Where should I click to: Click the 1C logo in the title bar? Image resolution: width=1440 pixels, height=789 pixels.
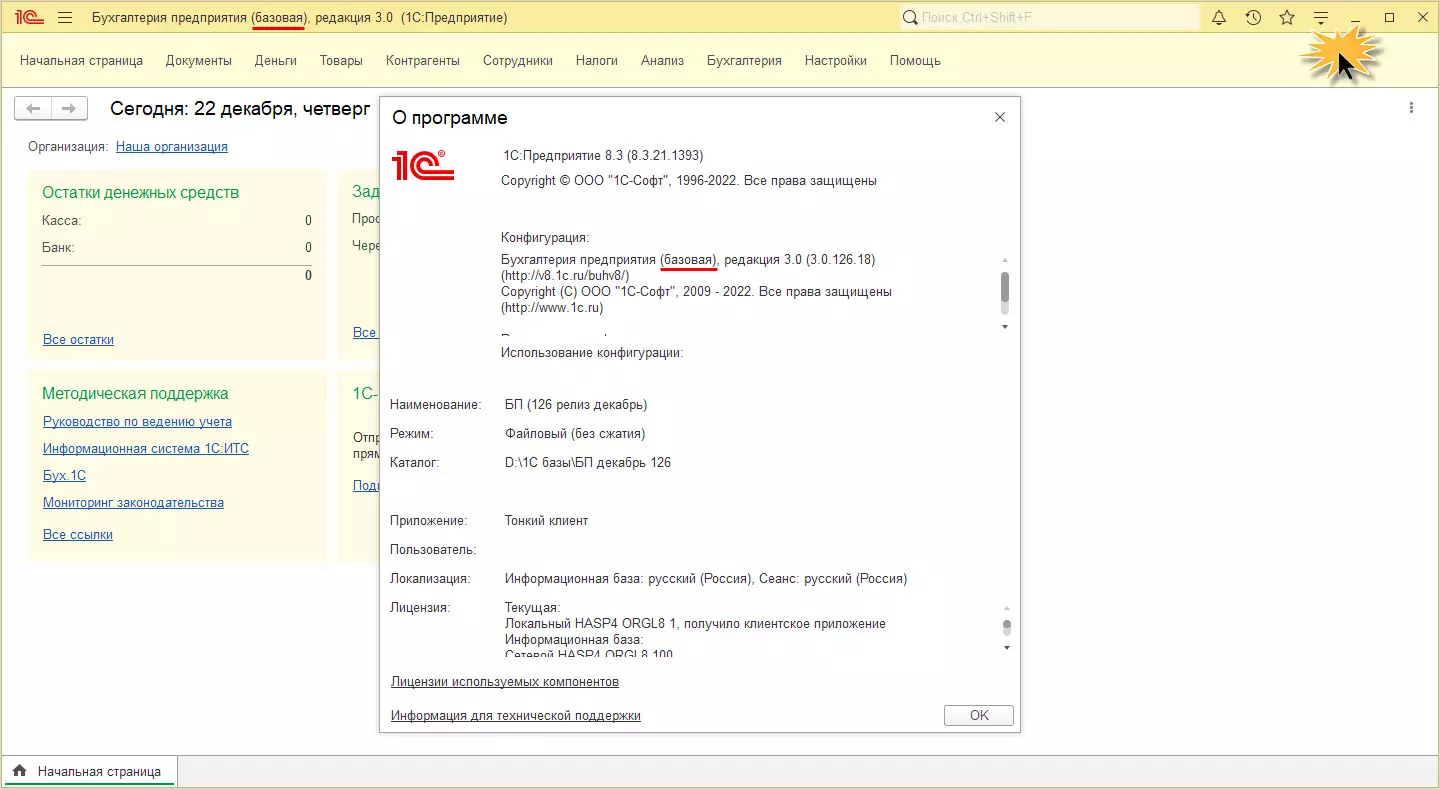(x=30, y=18)
